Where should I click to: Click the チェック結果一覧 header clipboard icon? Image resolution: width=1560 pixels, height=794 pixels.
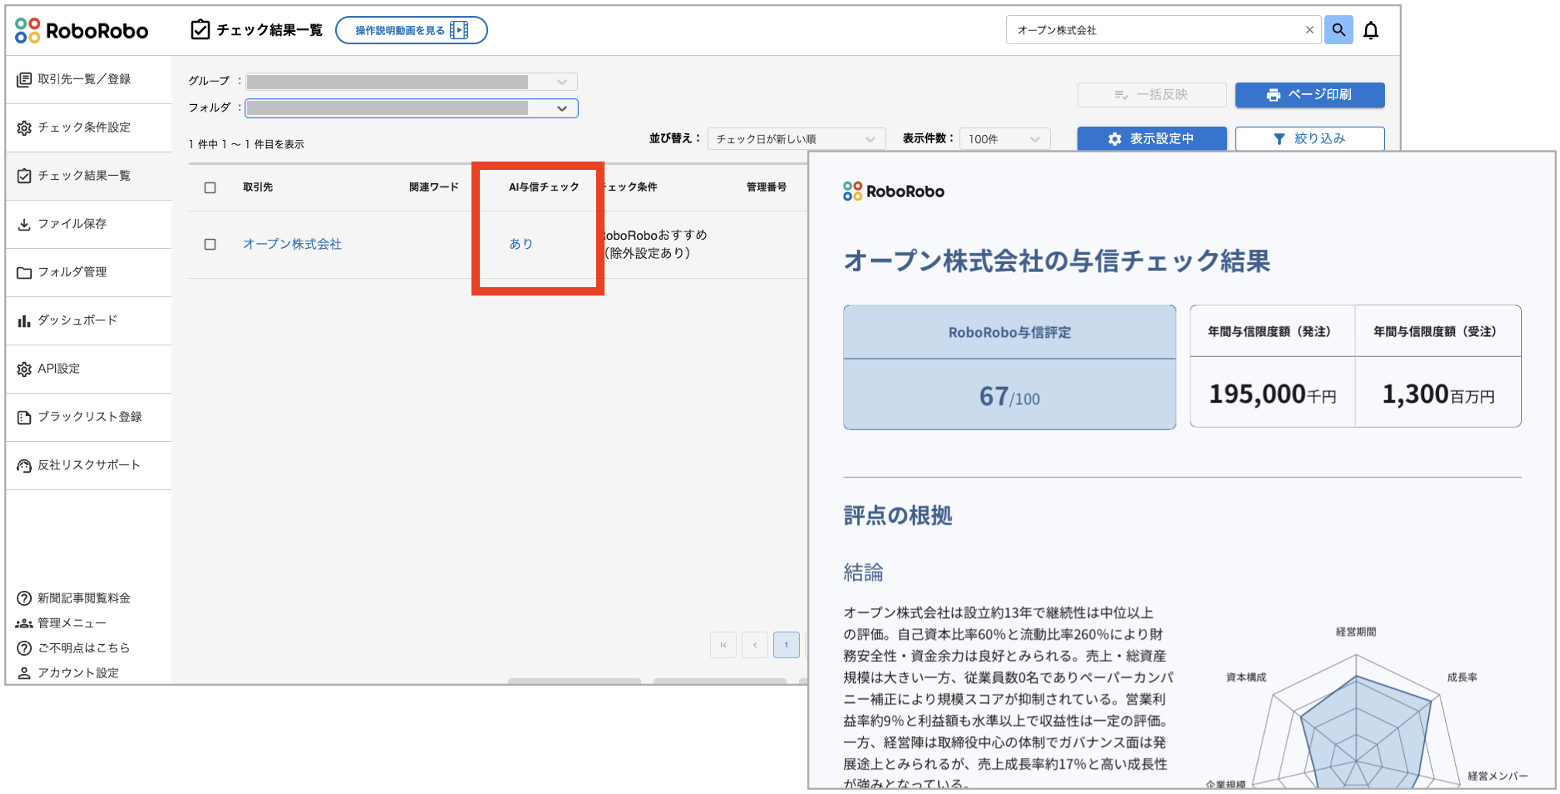click(200, 30)
